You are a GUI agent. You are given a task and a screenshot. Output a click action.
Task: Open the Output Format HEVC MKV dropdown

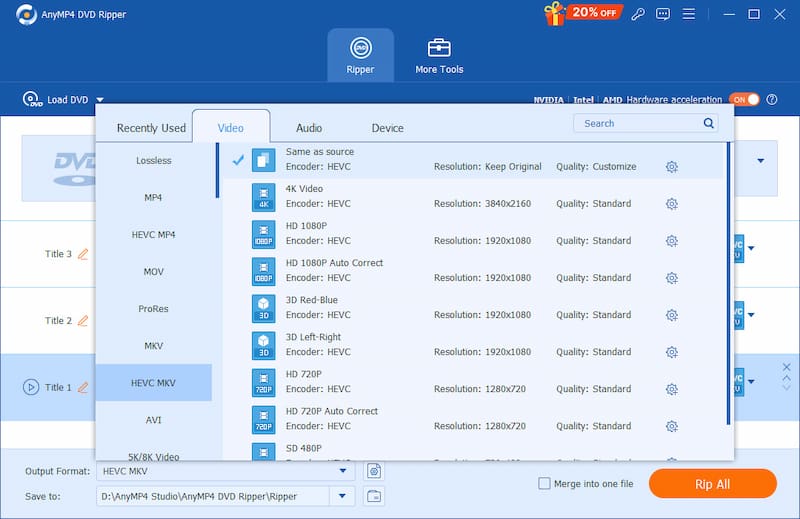point(226,471)
